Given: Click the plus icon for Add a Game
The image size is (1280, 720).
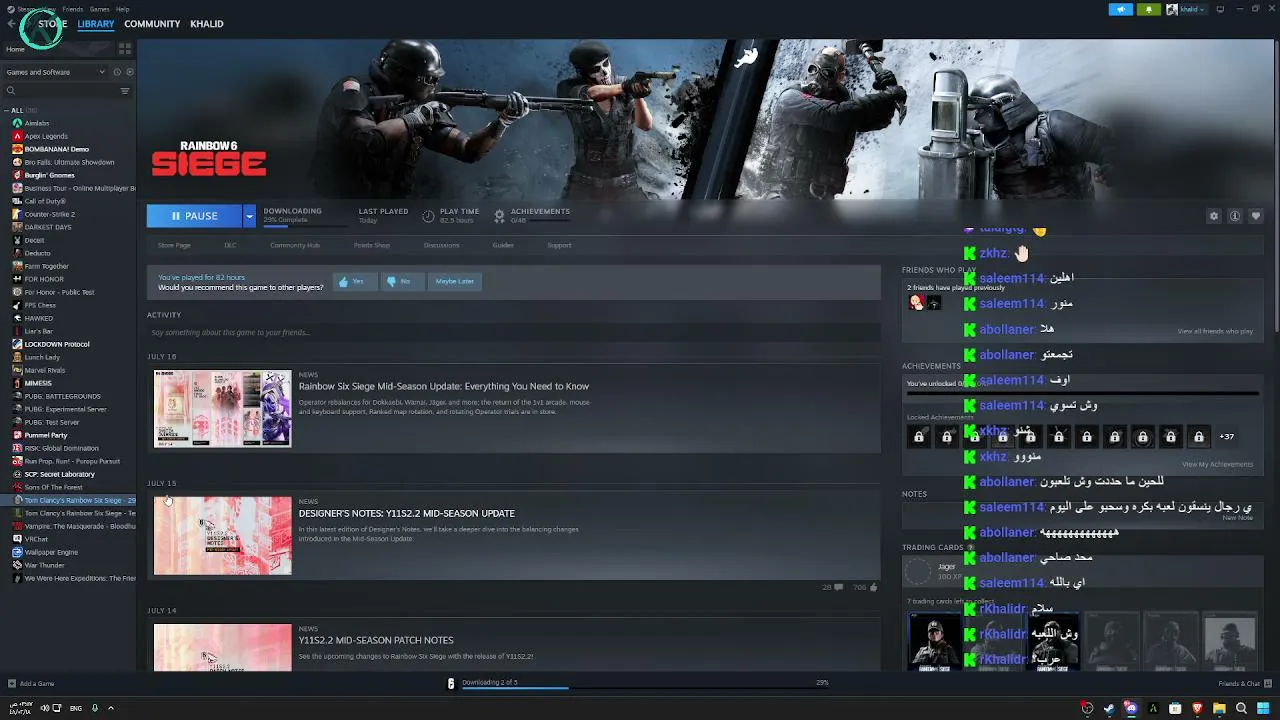Looking at the screenshot, I should point(11,684).
